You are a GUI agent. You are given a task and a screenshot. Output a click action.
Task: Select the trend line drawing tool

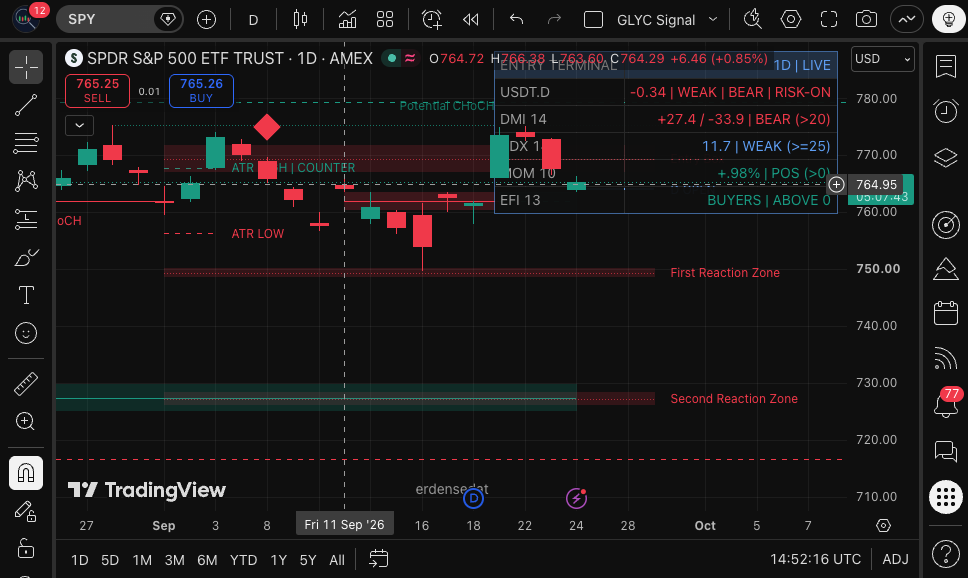(26, 106)
